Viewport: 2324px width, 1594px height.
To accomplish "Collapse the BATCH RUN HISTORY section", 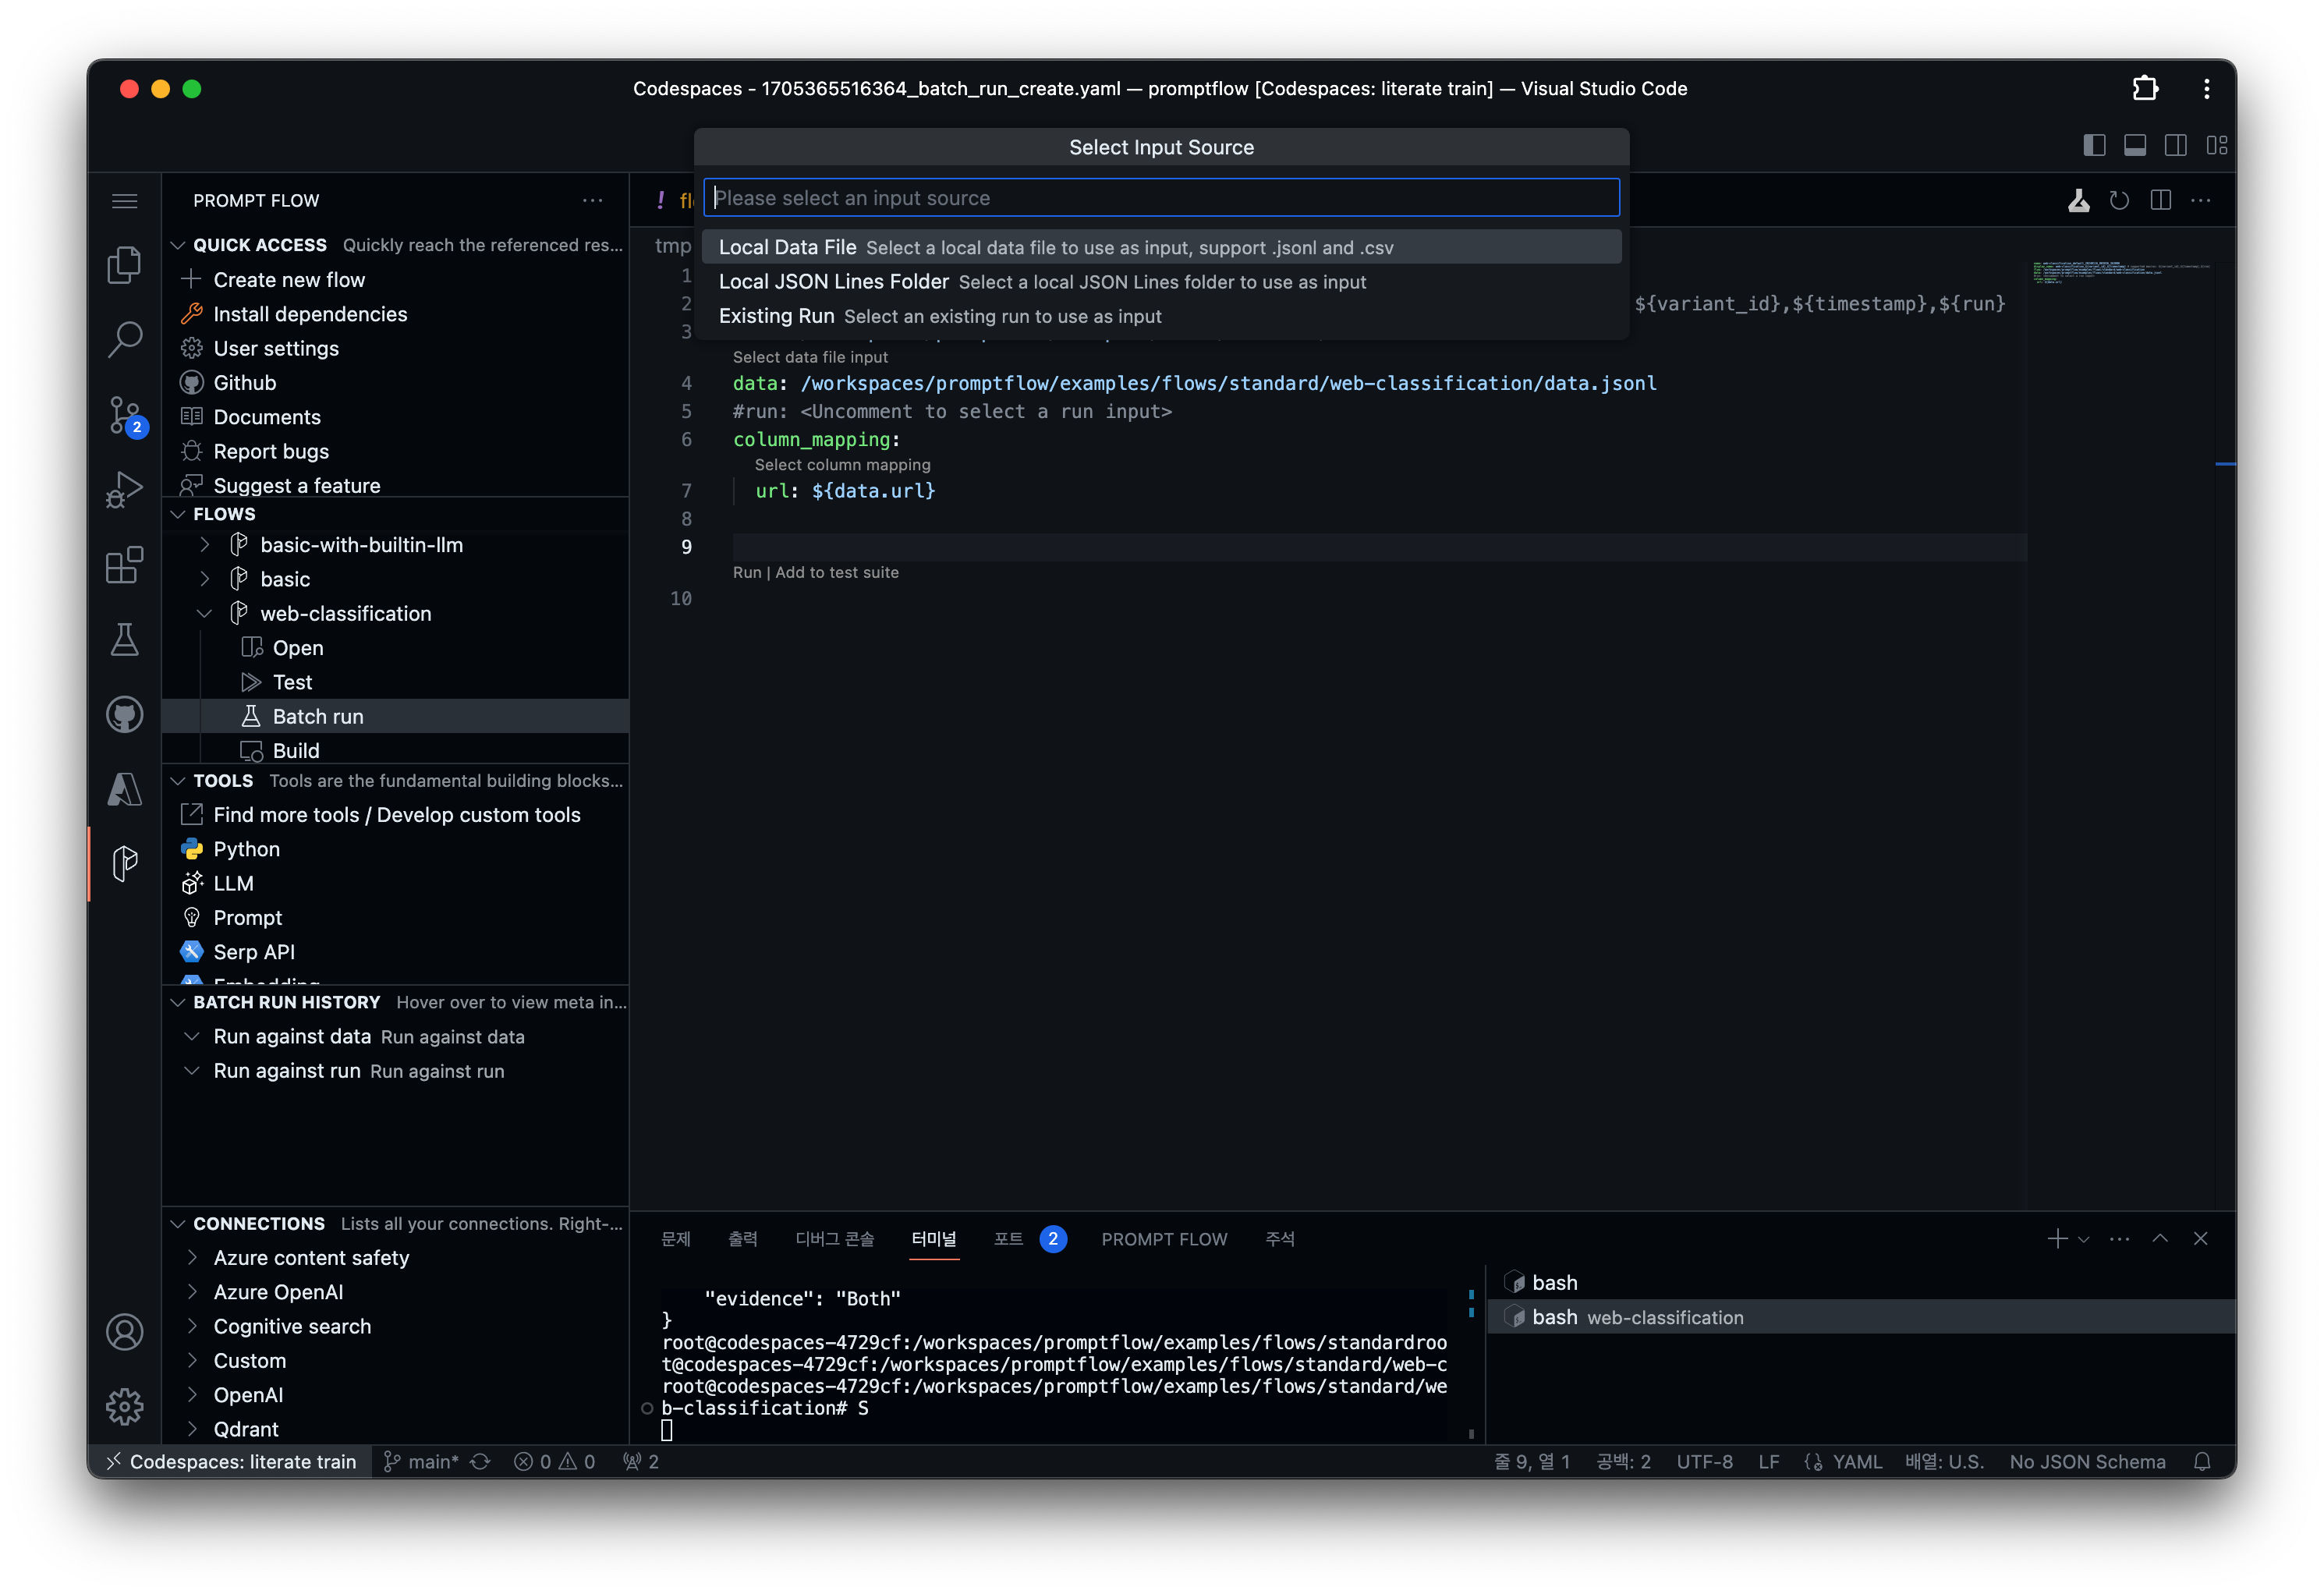I will 178,1002.
